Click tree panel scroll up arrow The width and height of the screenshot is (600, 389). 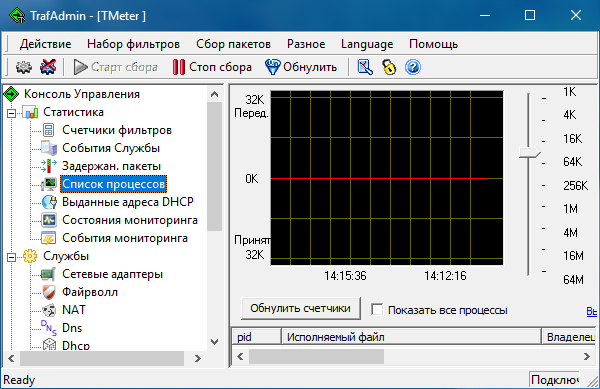coord(214,94)
